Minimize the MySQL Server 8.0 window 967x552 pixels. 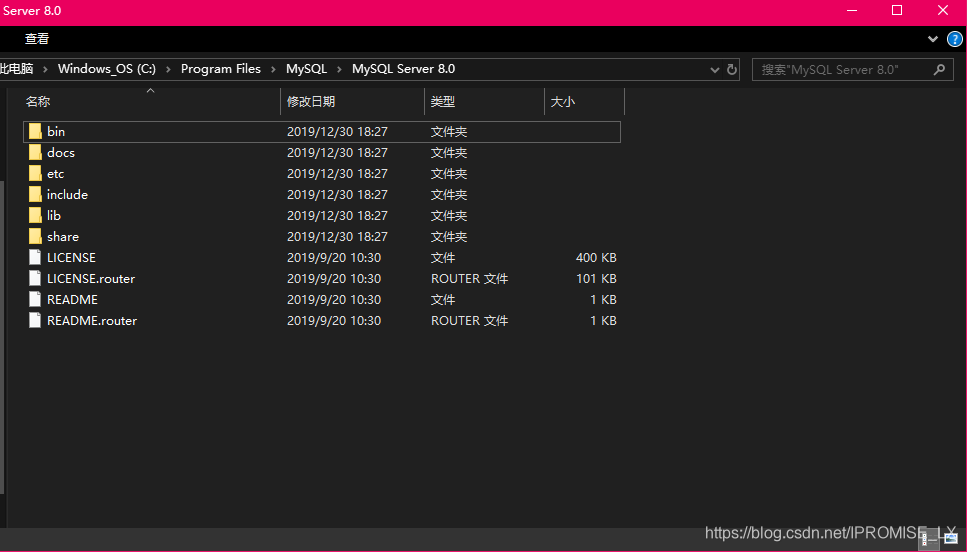click(852, 10)
